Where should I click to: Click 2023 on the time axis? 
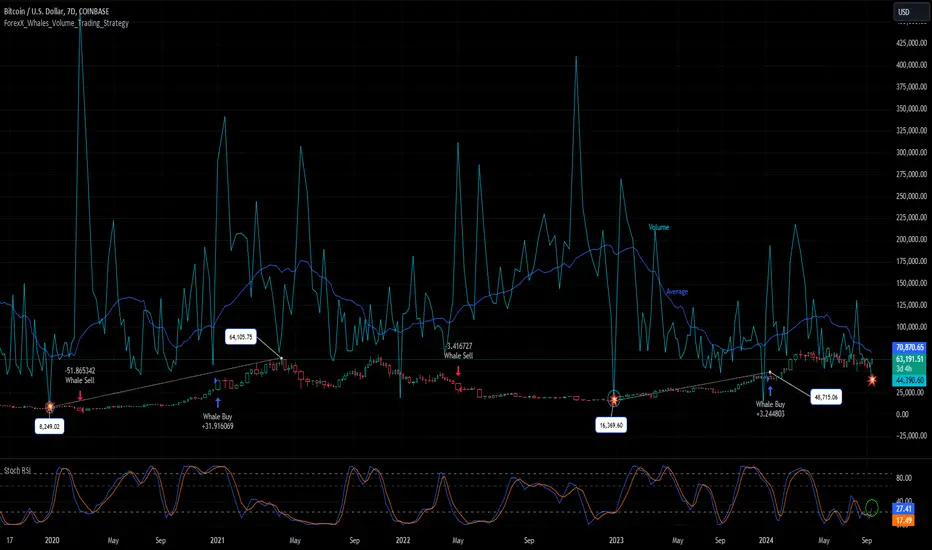click(x=616, y=540)
